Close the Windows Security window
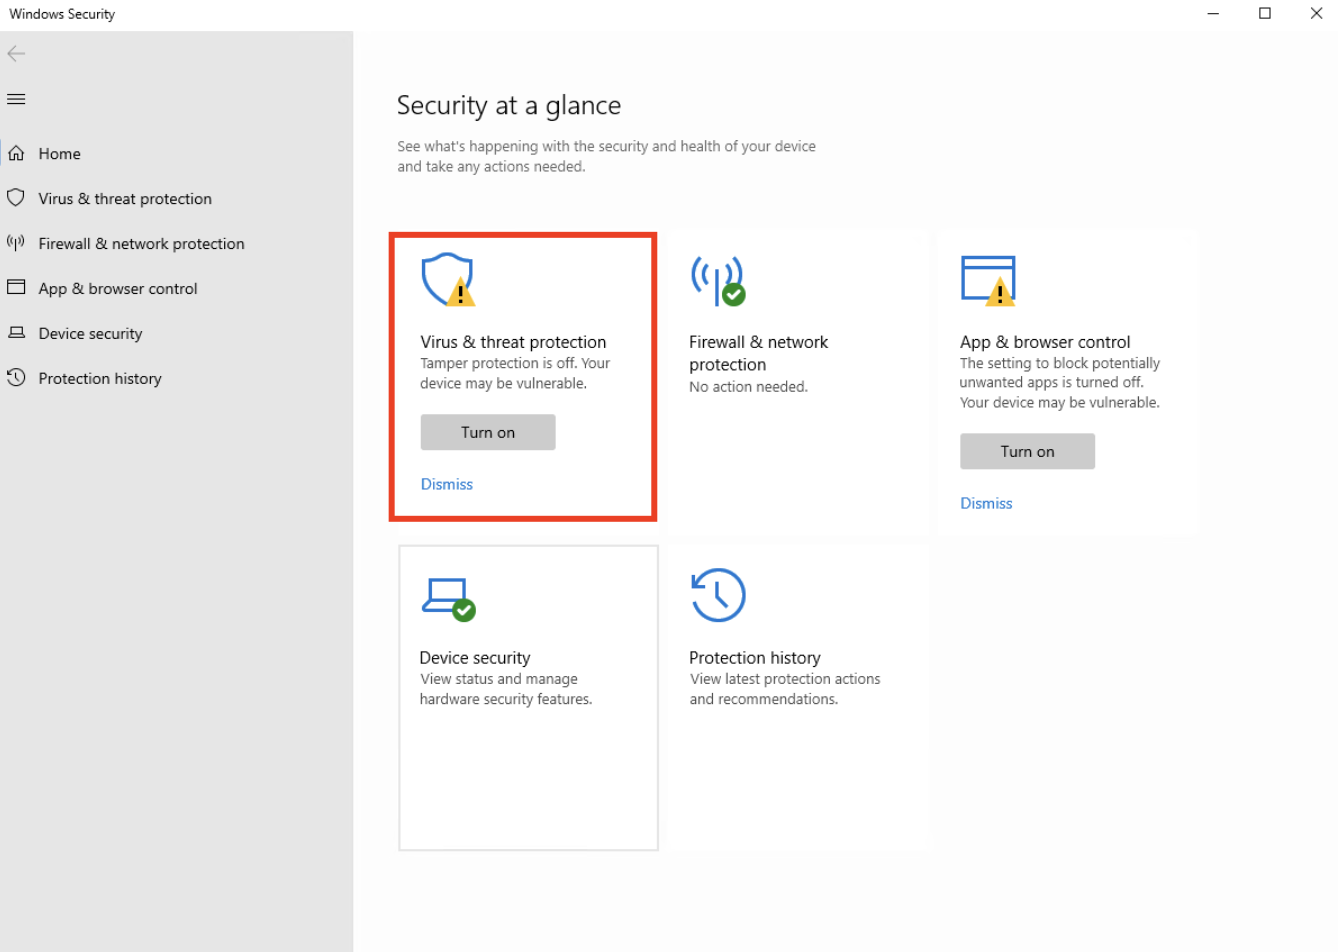1338x952 pixels. coord(1316,14)
